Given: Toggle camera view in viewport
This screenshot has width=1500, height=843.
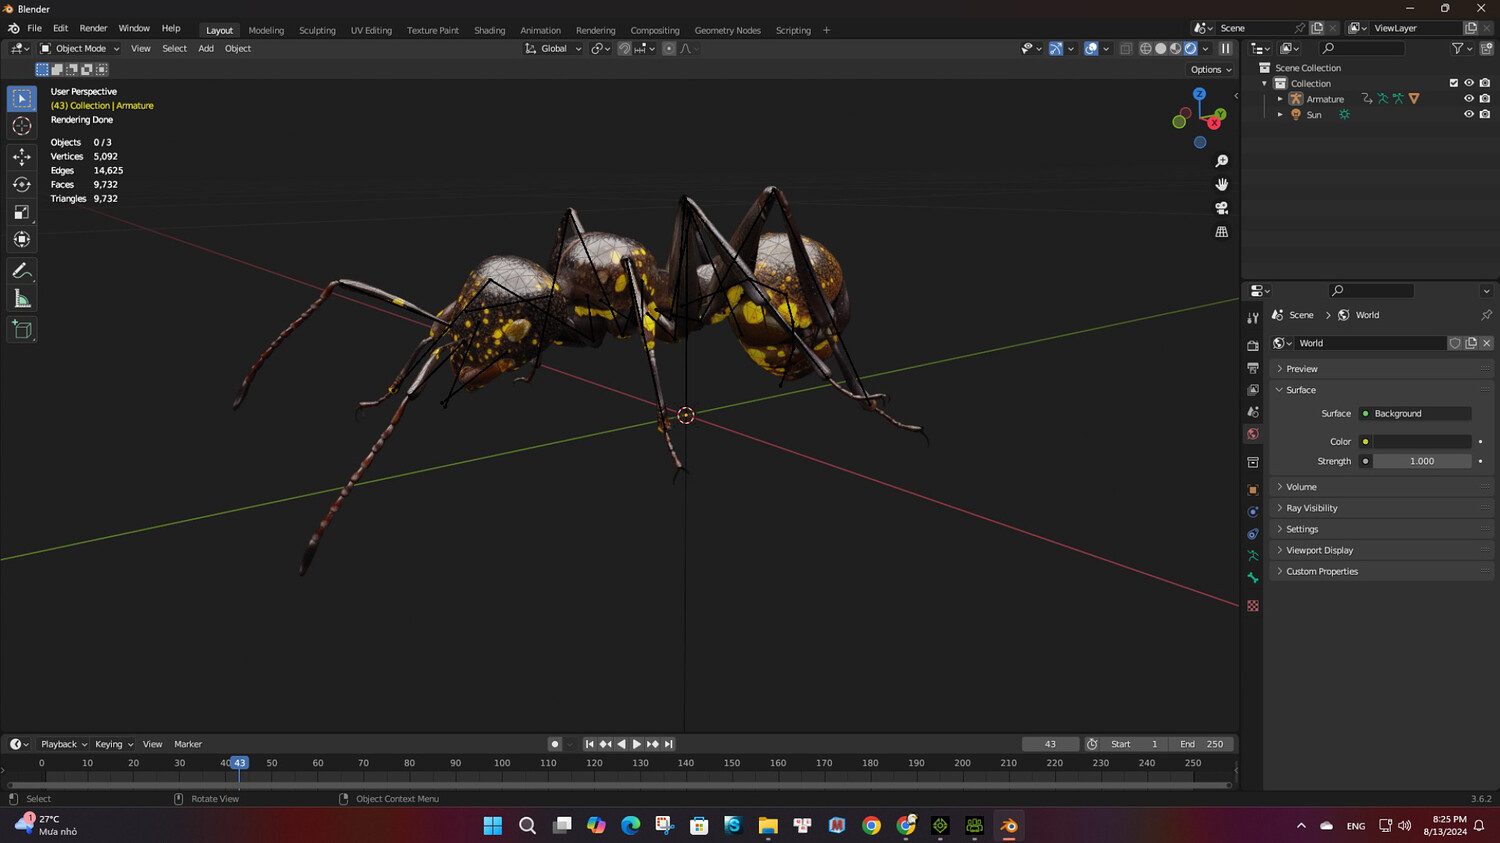Looking at the screenshot, I should (x=1221, y=208).
